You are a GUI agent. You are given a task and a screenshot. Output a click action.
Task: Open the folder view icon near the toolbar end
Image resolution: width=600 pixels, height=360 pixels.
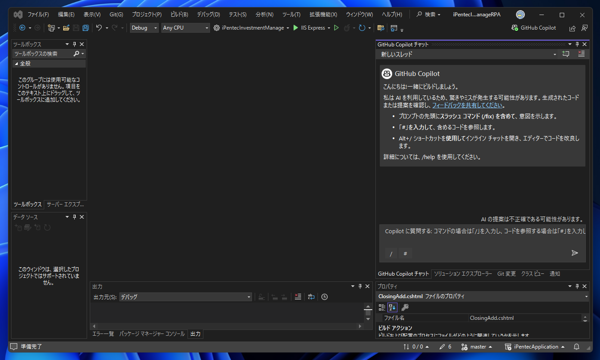381,28
